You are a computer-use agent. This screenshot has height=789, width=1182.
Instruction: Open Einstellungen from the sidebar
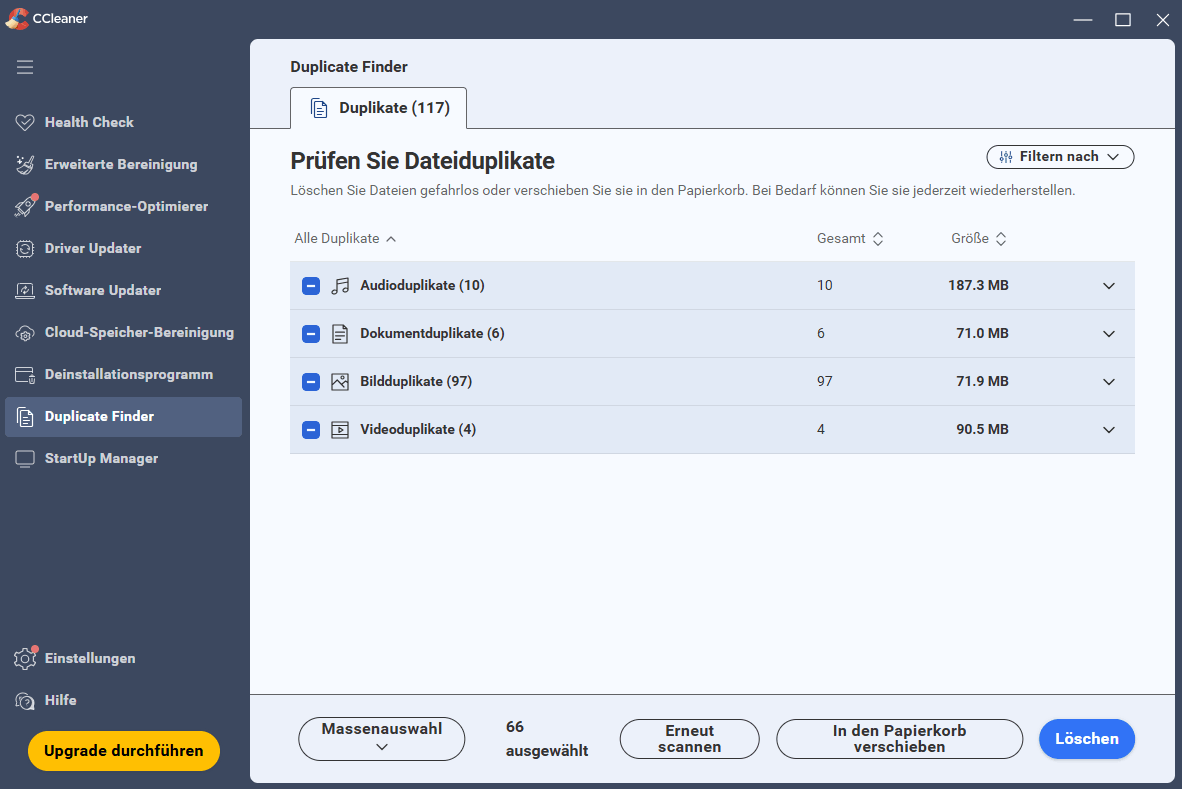click(124, 658)
